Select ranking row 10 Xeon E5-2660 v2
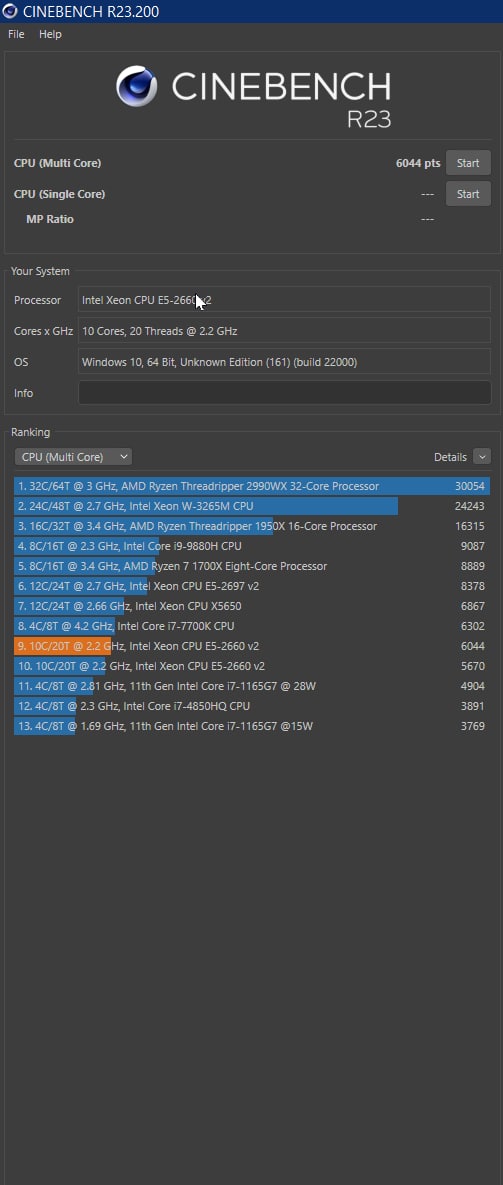This screenshot has width=503, height=1185. pyautogui.click(x=252, y=666)
